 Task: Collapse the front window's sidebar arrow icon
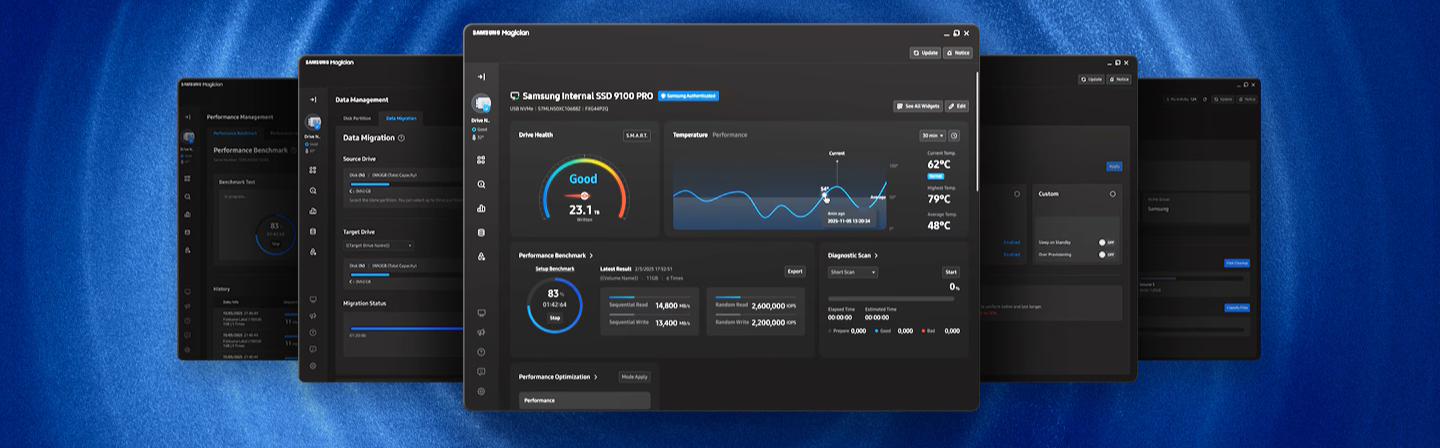point(481,77)
